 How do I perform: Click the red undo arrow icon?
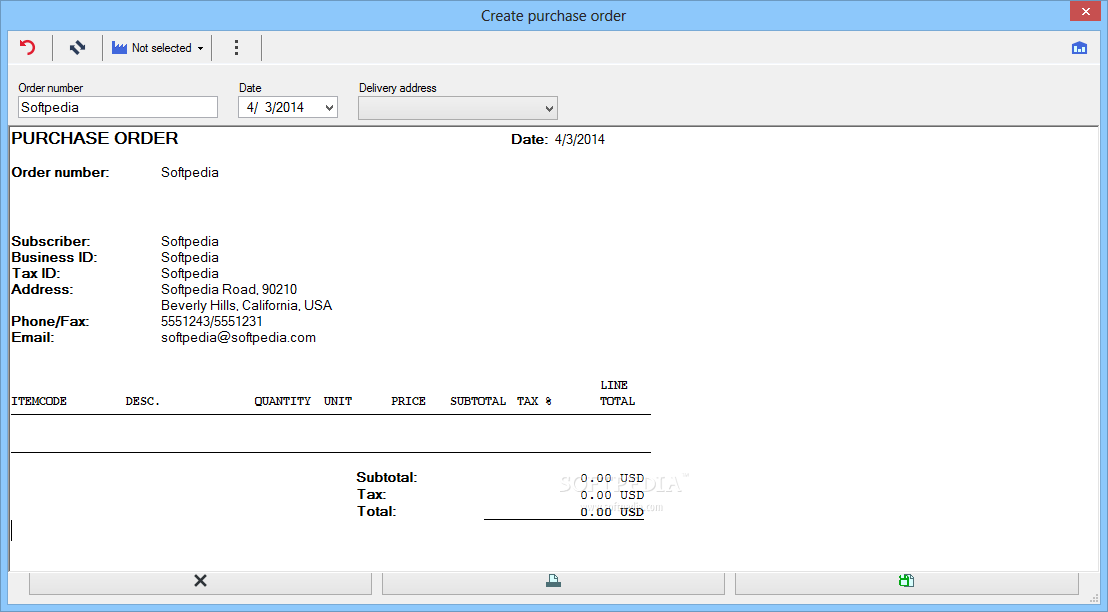click(28, 47)
